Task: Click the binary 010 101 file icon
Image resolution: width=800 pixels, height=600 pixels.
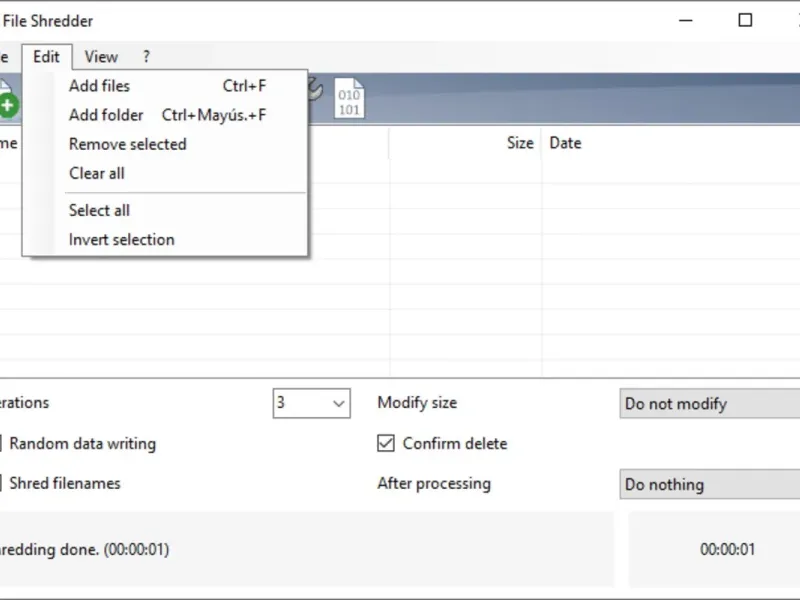Action: [x=349, y=99]
